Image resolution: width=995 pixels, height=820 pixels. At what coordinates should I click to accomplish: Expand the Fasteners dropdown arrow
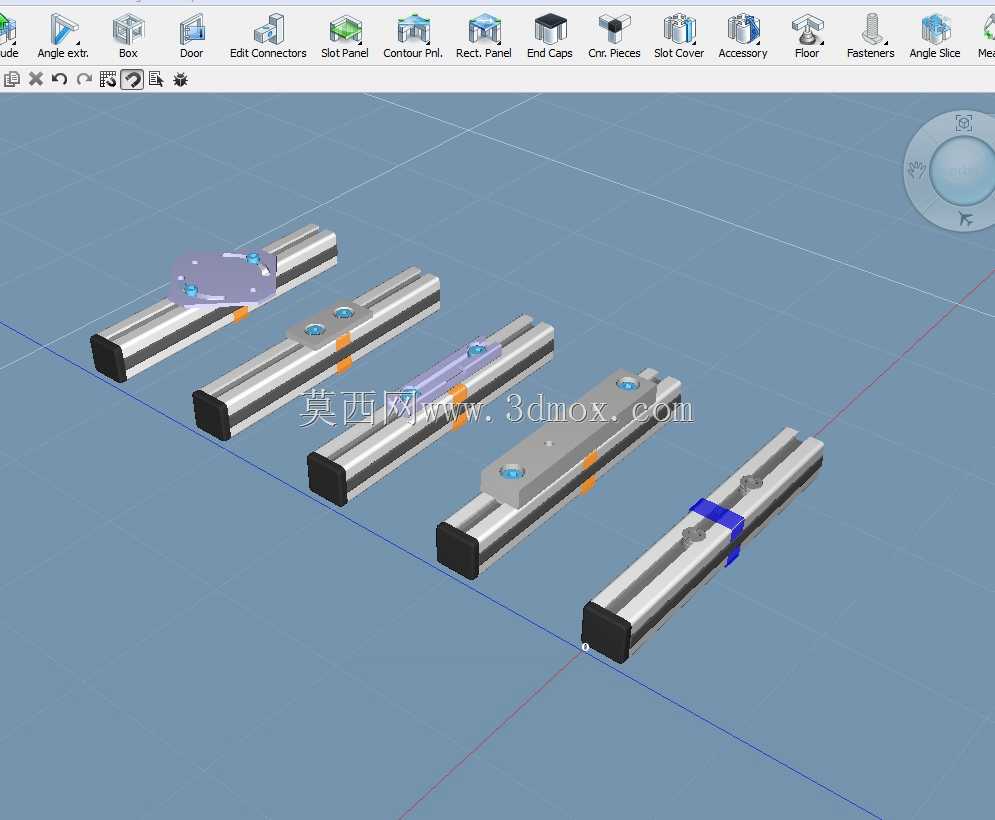tap(886, 43)
